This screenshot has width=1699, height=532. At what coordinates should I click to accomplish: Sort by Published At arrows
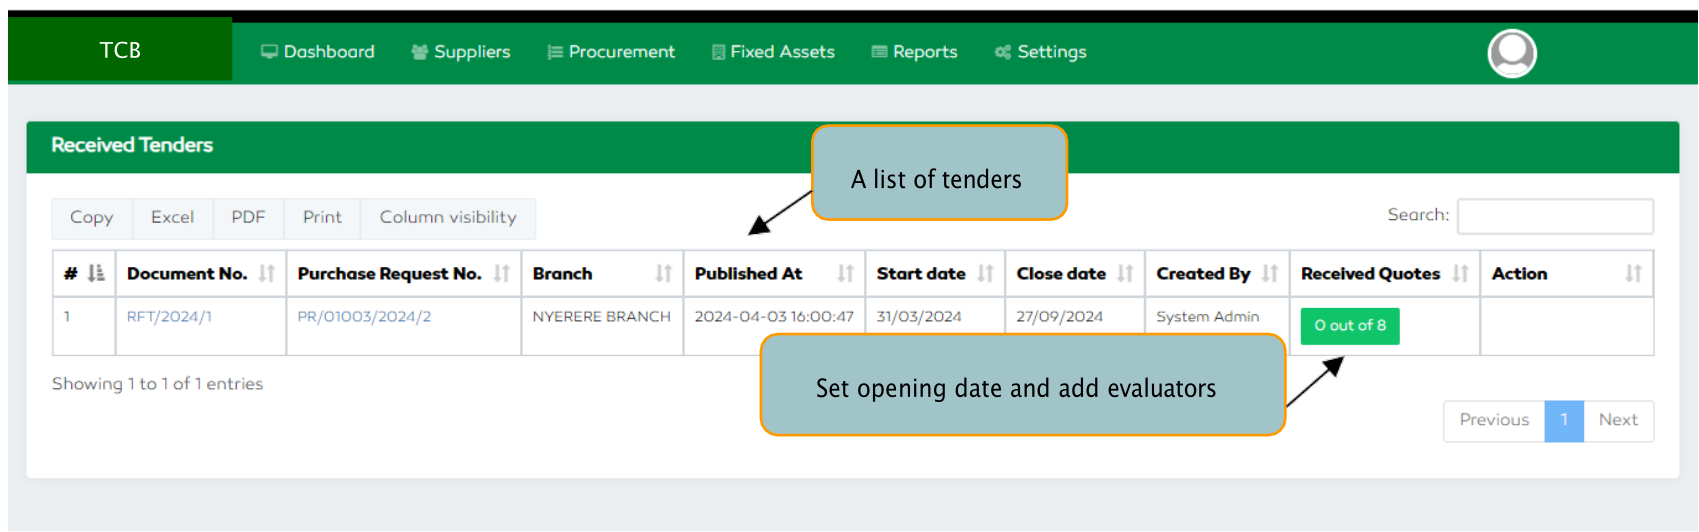[x=846, y=273]
